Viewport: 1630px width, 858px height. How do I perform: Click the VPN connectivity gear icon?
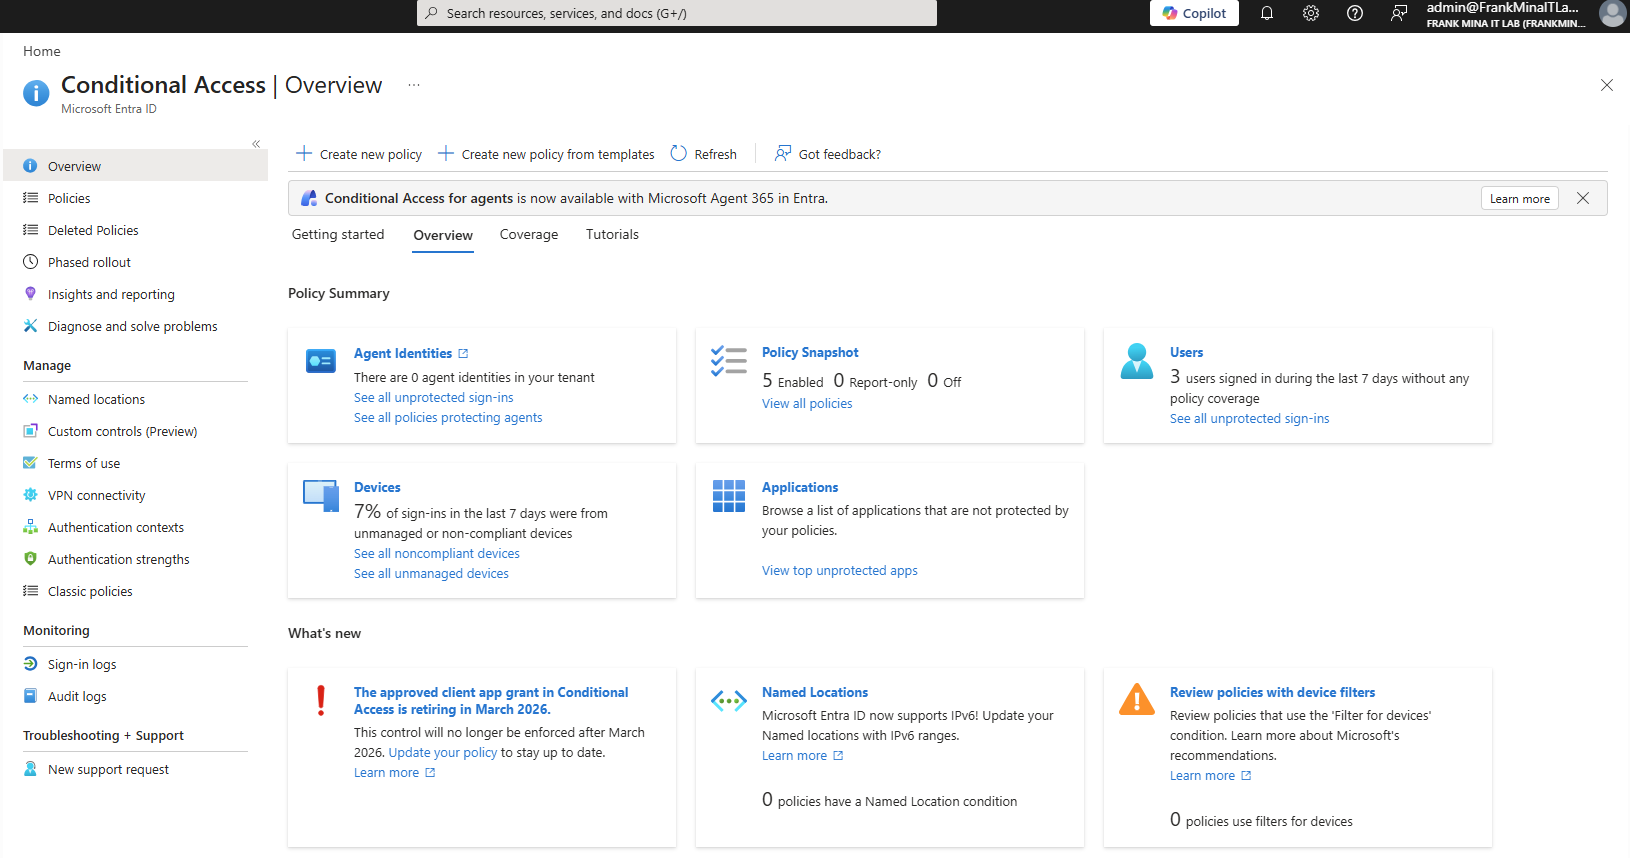[x=30, y=495]
